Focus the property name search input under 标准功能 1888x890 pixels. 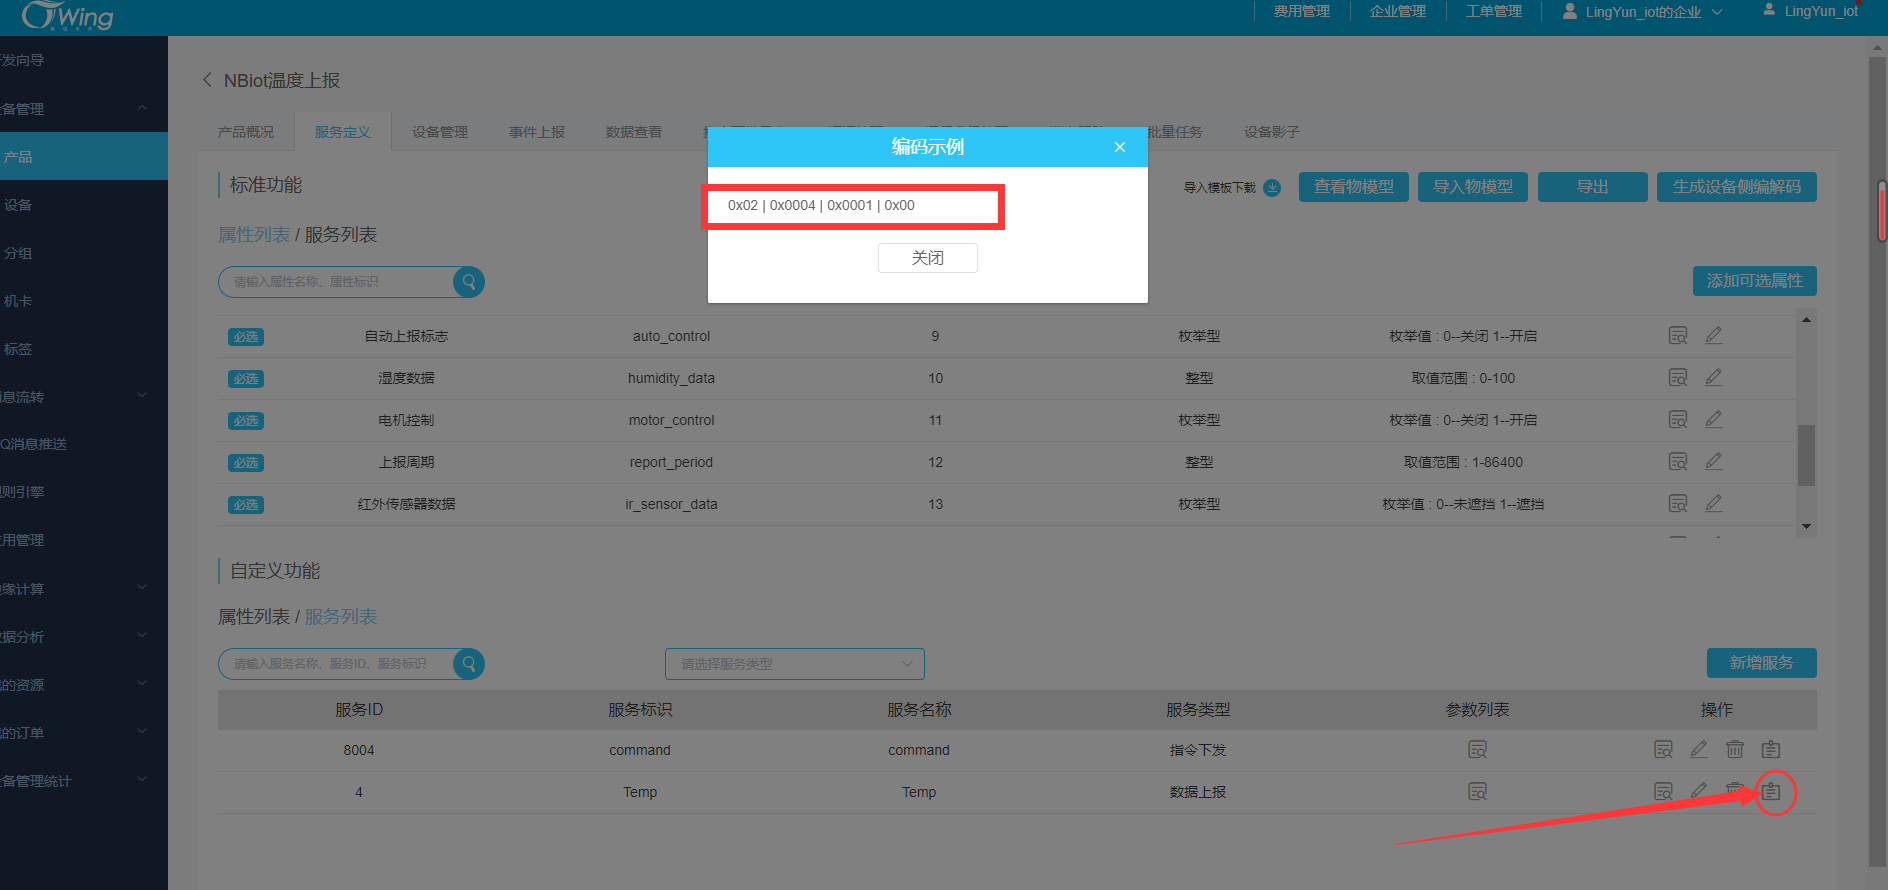pyautogui.click(x=338, y=282)
